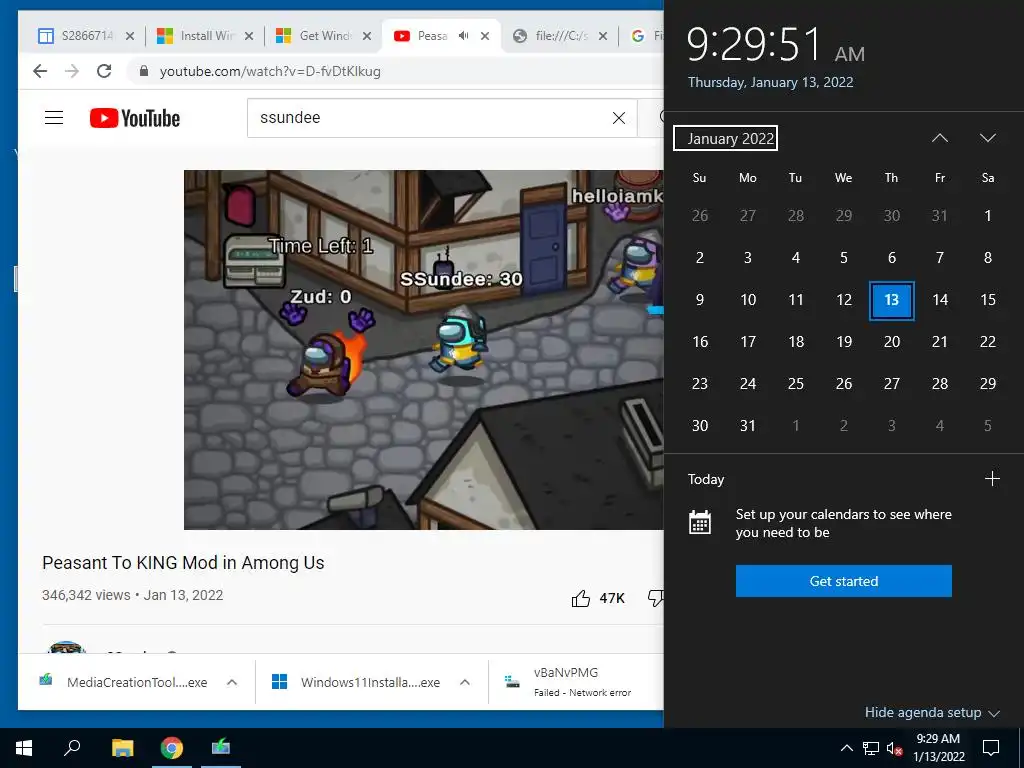Click the YouTube logo
The width and height of the screenshot is (1024, 768).
[135, 118]
